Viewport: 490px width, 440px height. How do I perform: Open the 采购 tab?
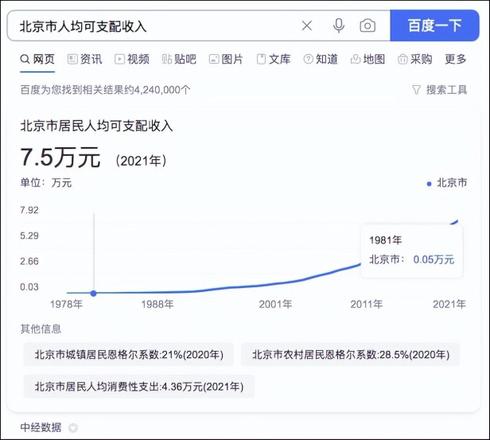(415, 59)
